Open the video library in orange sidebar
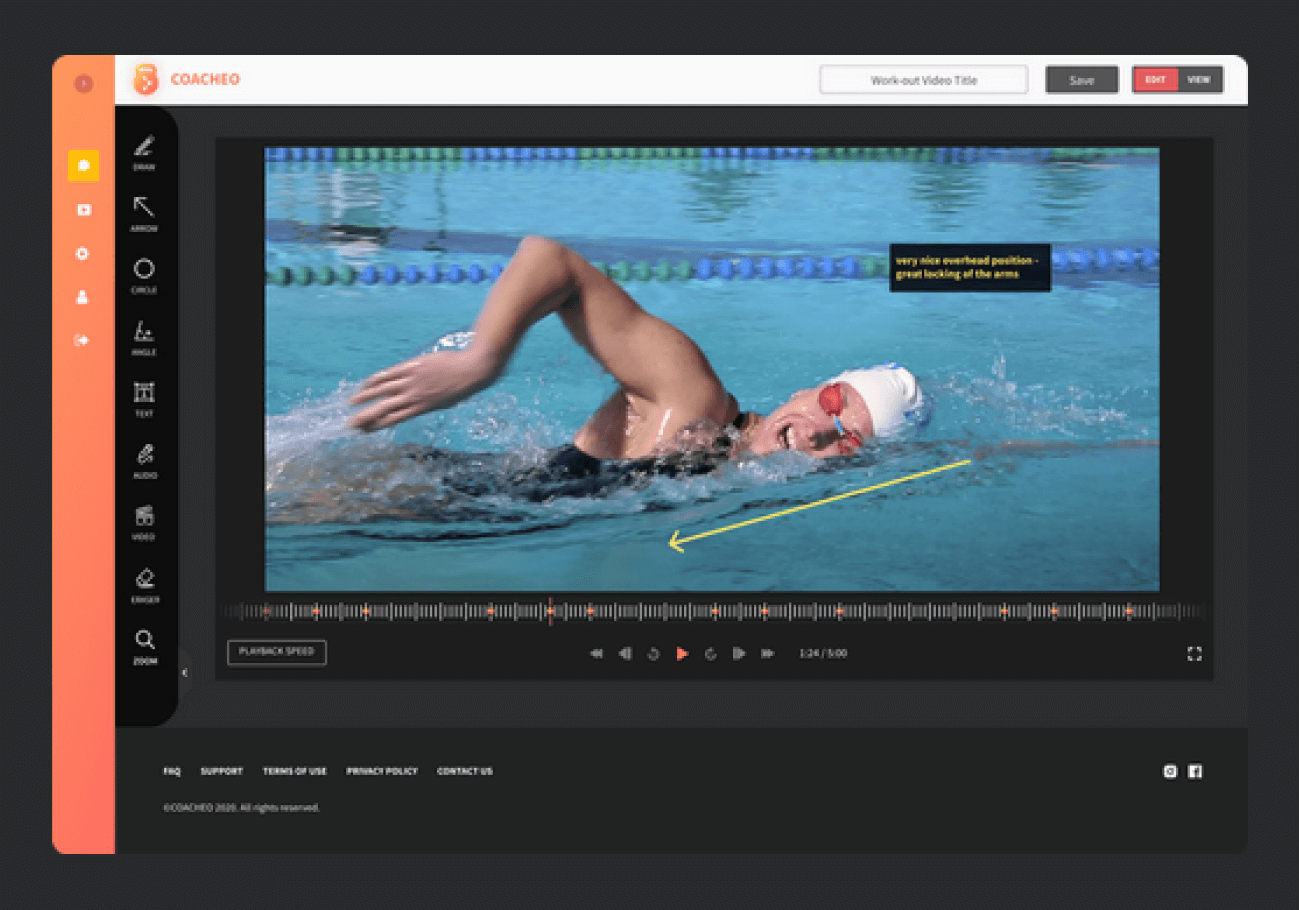1299x910 pixels. pos(83,210)
